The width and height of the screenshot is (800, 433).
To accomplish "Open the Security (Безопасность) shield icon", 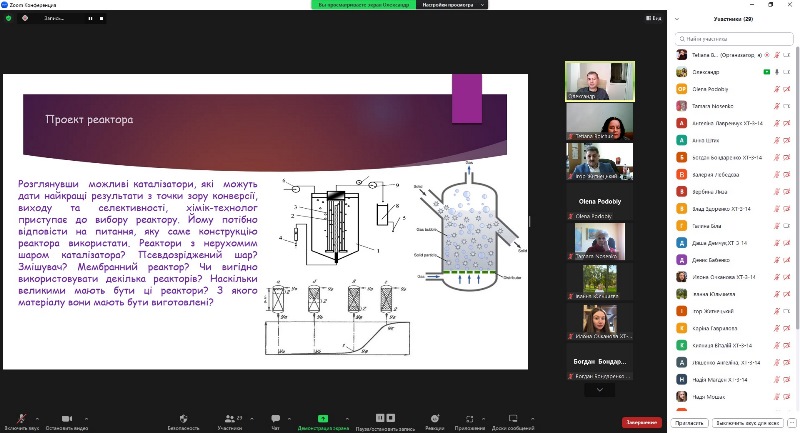I will click(x=183, y=418).
